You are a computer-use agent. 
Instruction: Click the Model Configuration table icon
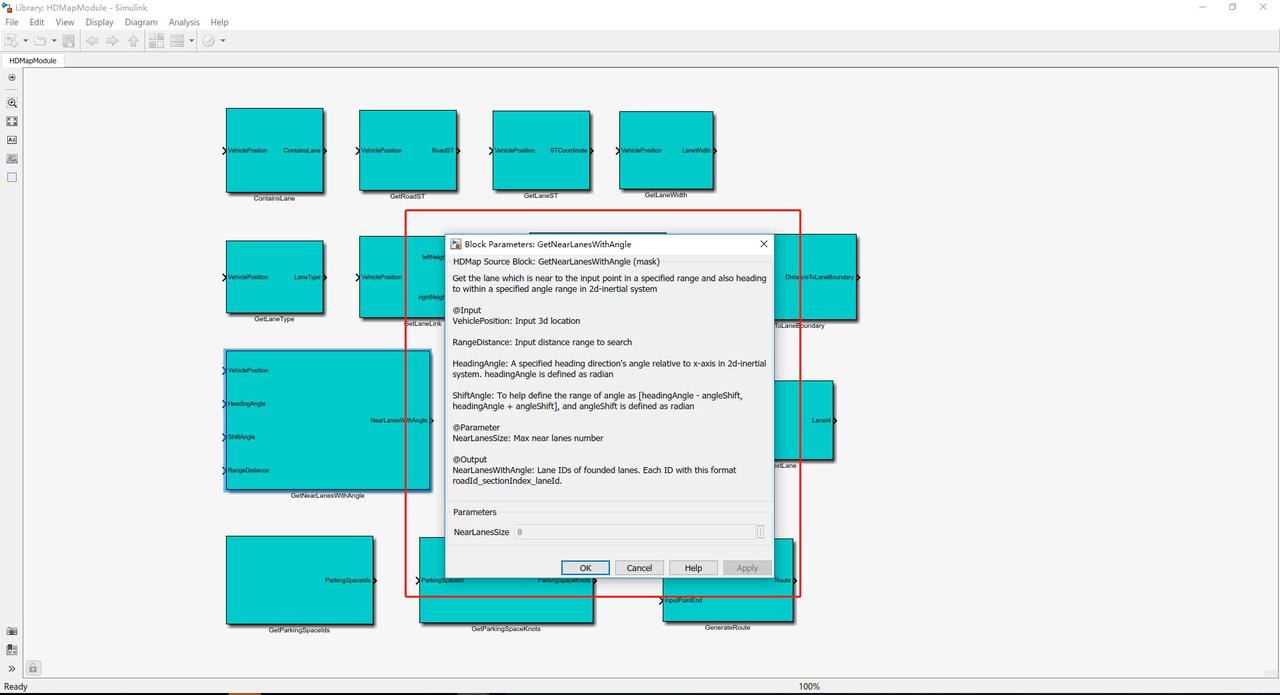[x=177, y=41]
